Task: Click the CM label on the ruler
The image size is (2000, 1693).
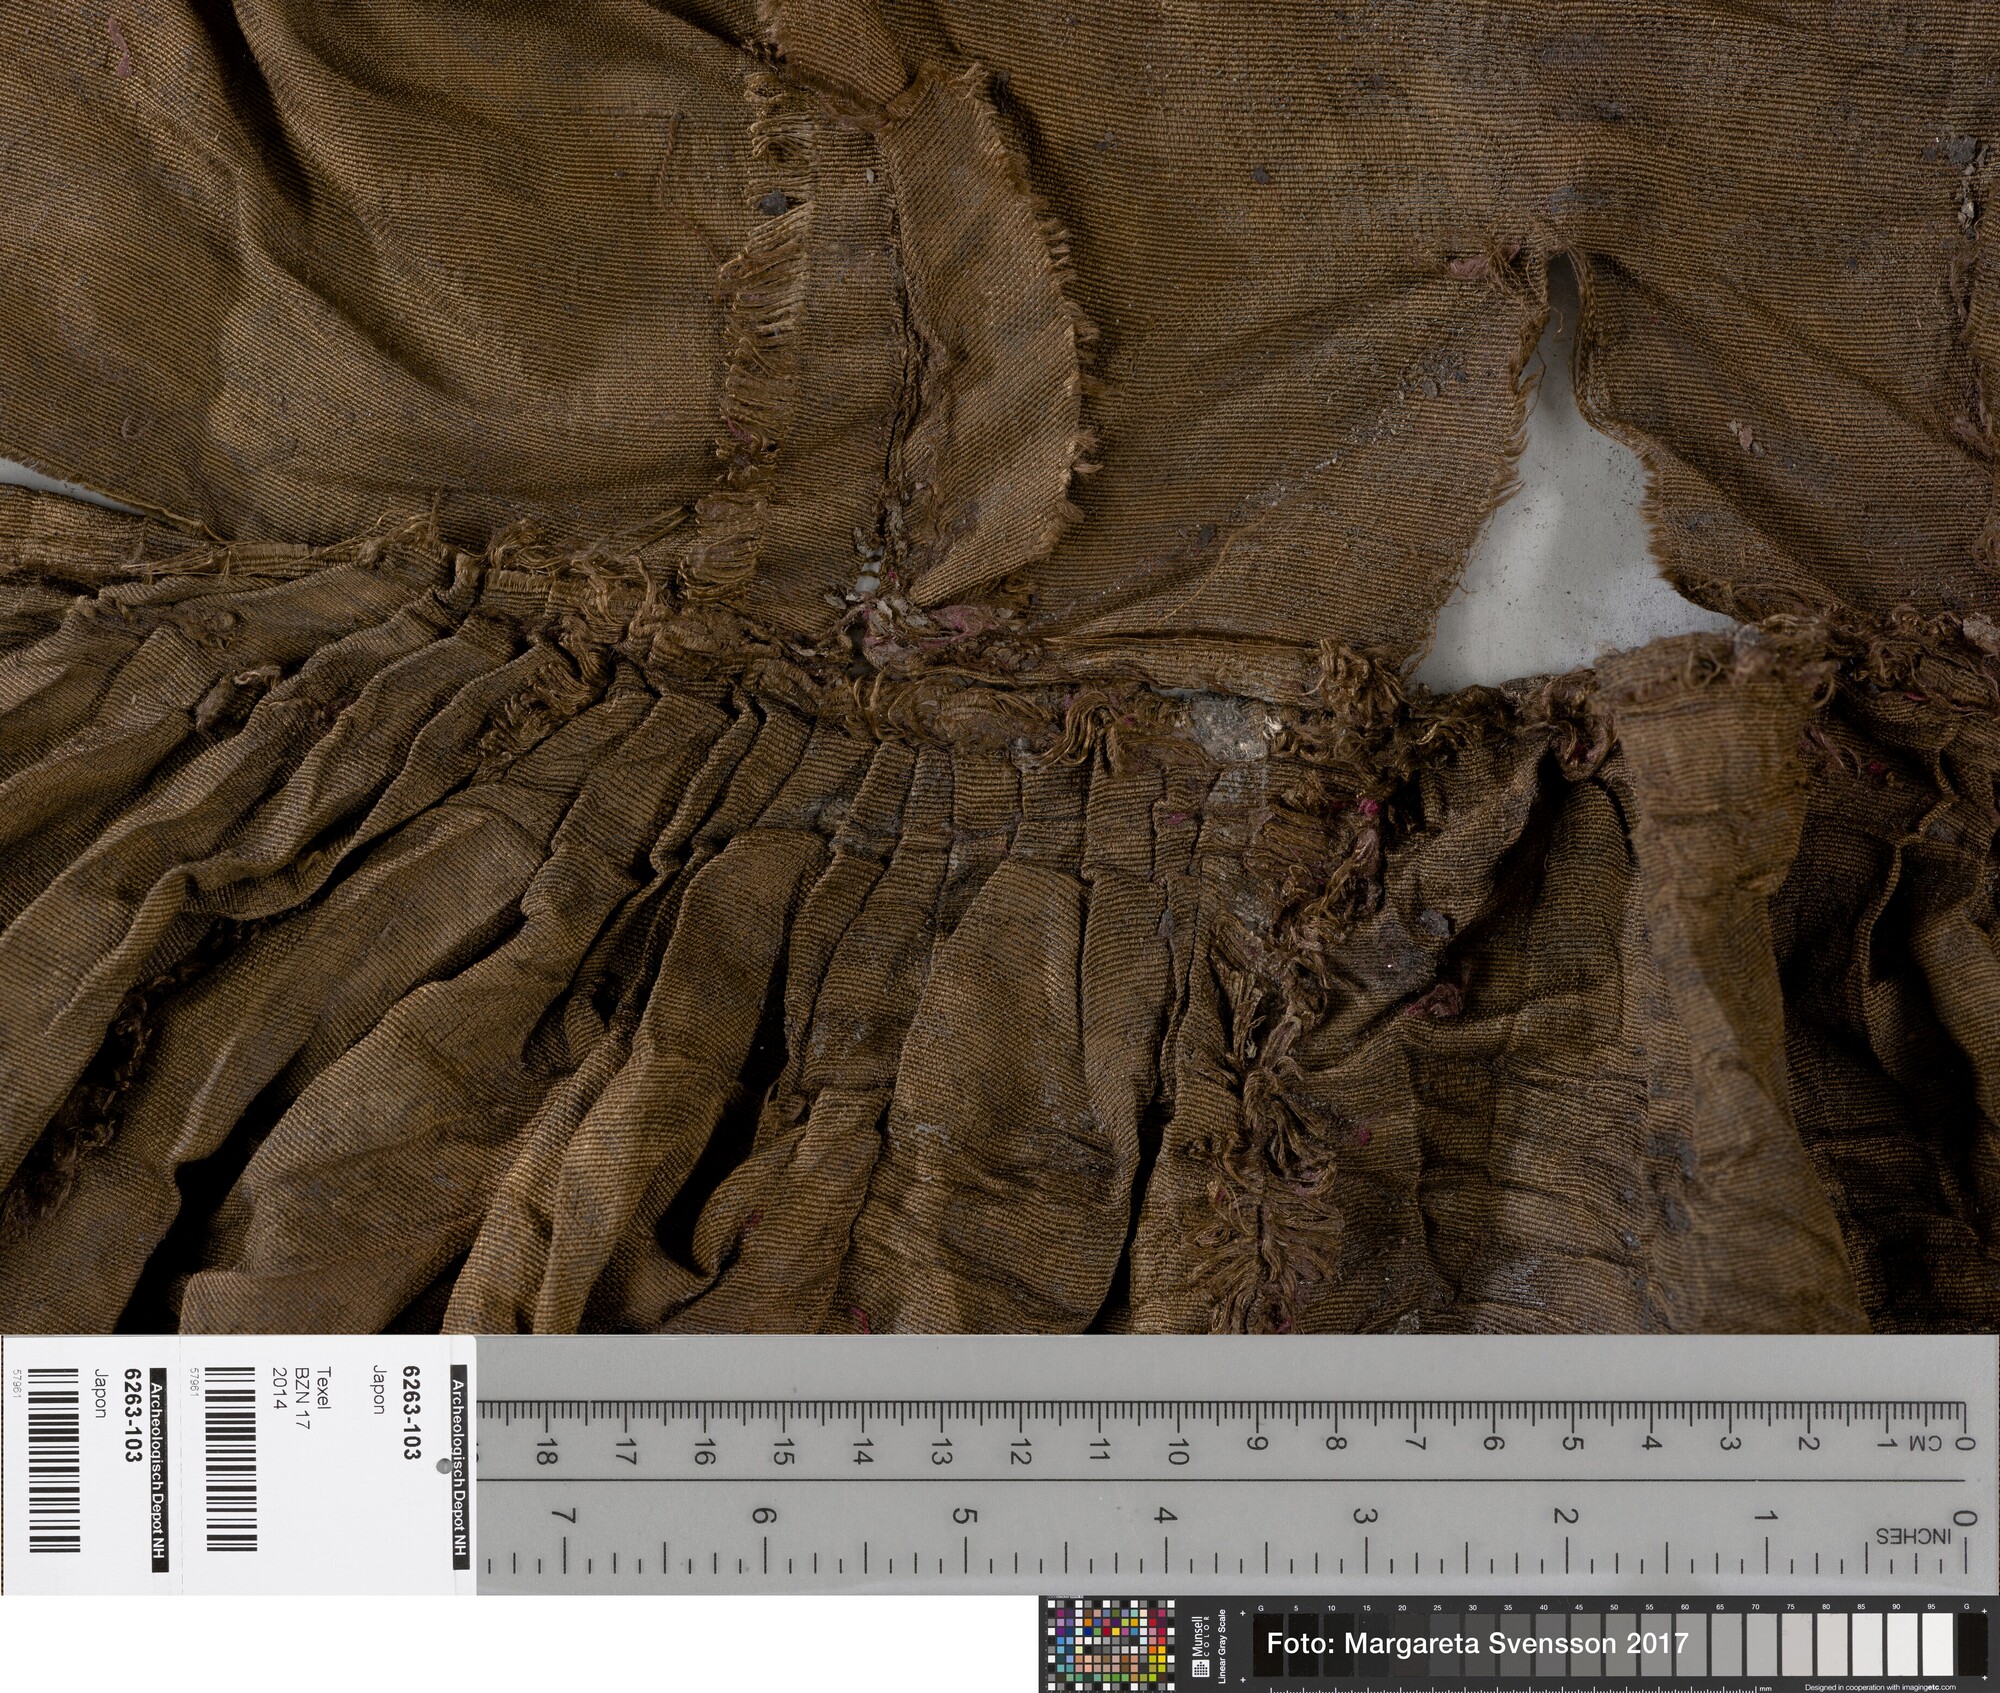Action: [1924, 1444]
